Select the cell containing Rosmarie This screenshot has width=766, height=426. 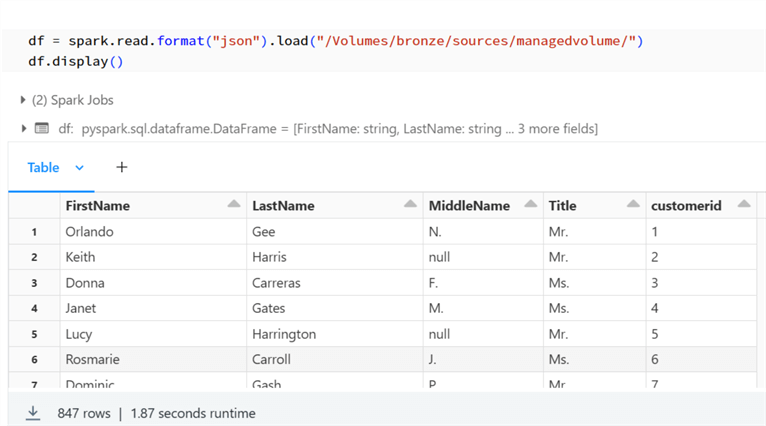click(x=153, y=360)
